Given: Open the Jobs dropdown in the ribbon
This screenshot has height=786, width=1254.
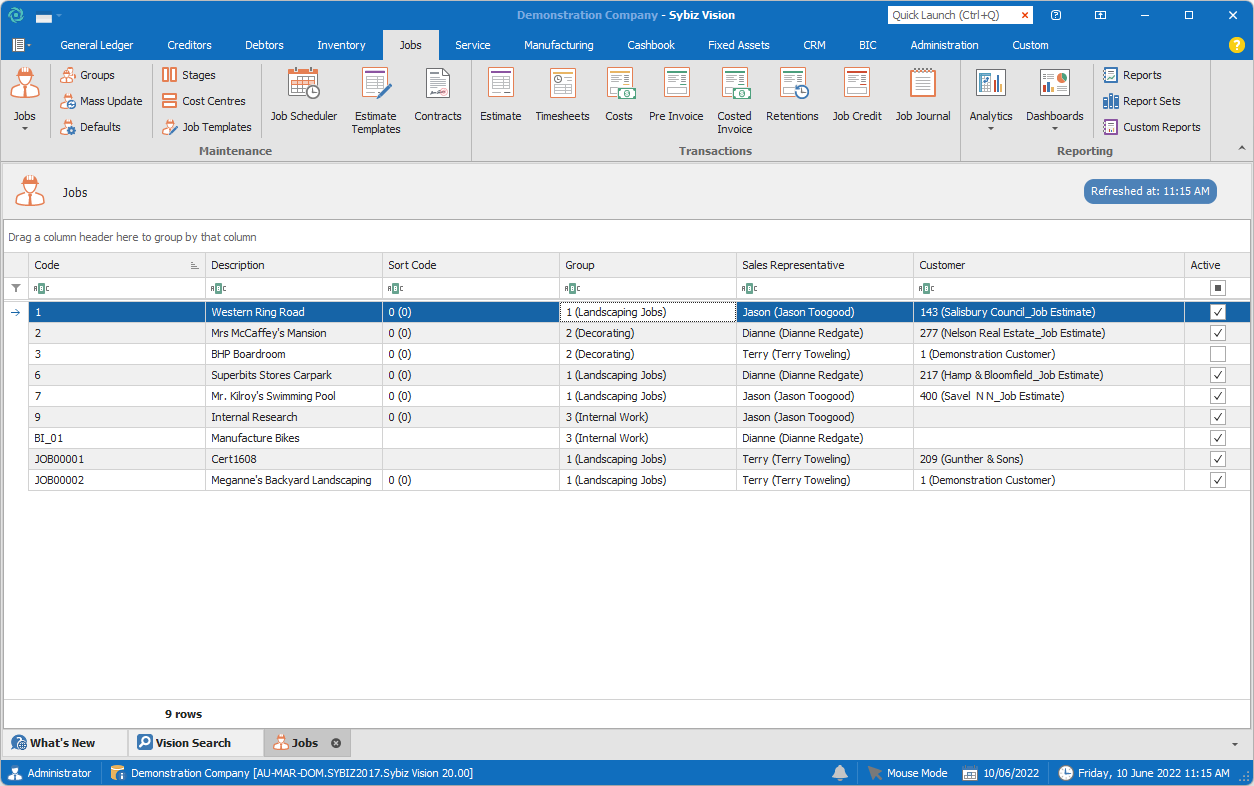Looking at the screenshot, I should tap(25, 128).
